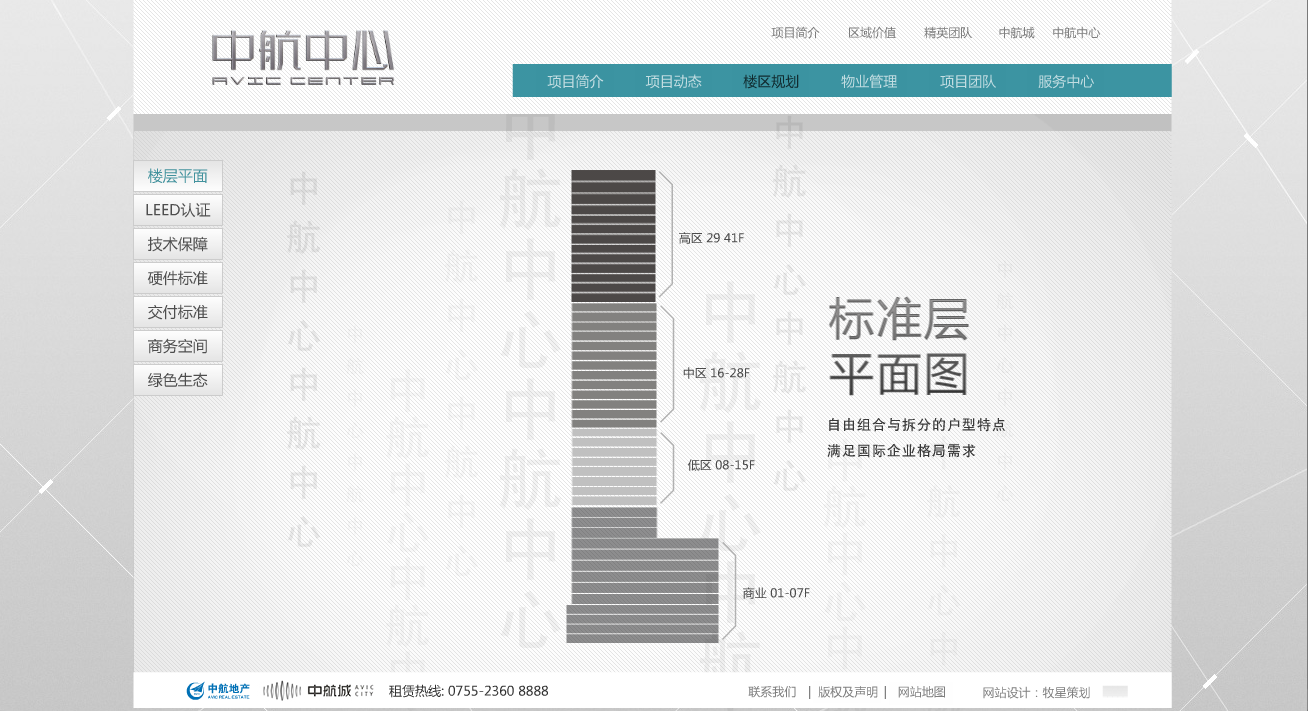Click the small gray box beside 牧星策划

click(1115, 691)
